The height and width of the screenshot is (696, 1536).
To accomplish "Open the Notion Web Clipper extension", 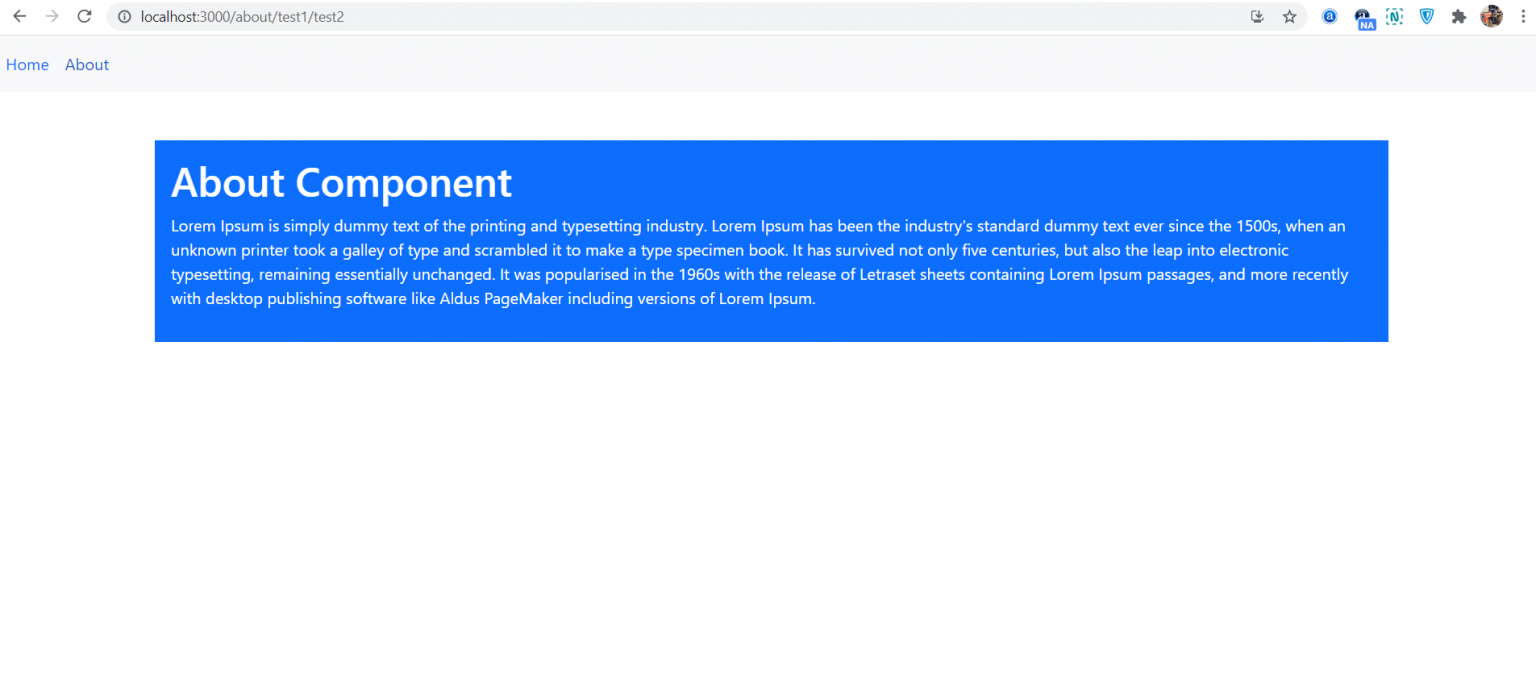I will click(x=1394, y=16).
